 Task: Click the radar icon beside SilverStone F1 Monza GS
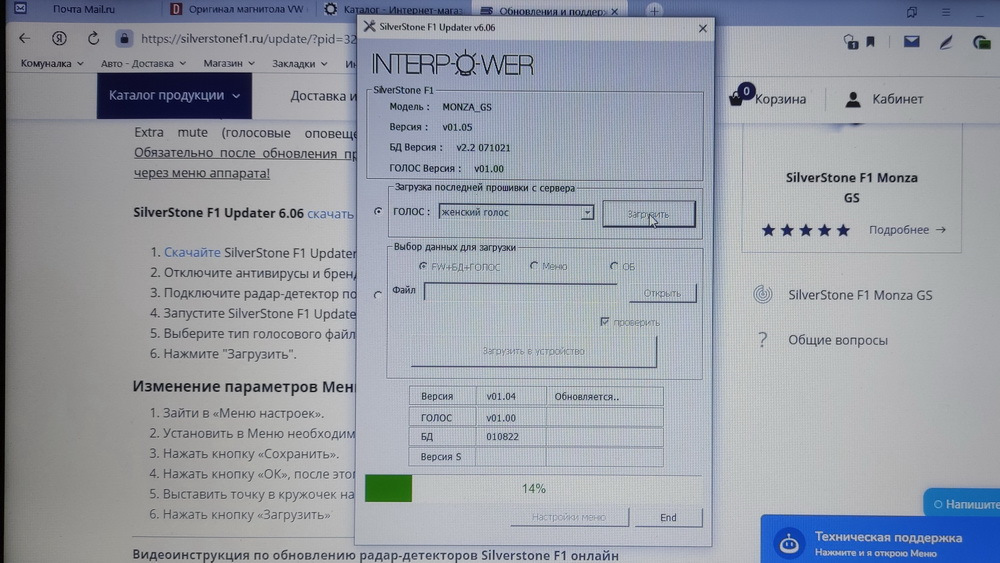pyautogui.click(x=763, y=294)
